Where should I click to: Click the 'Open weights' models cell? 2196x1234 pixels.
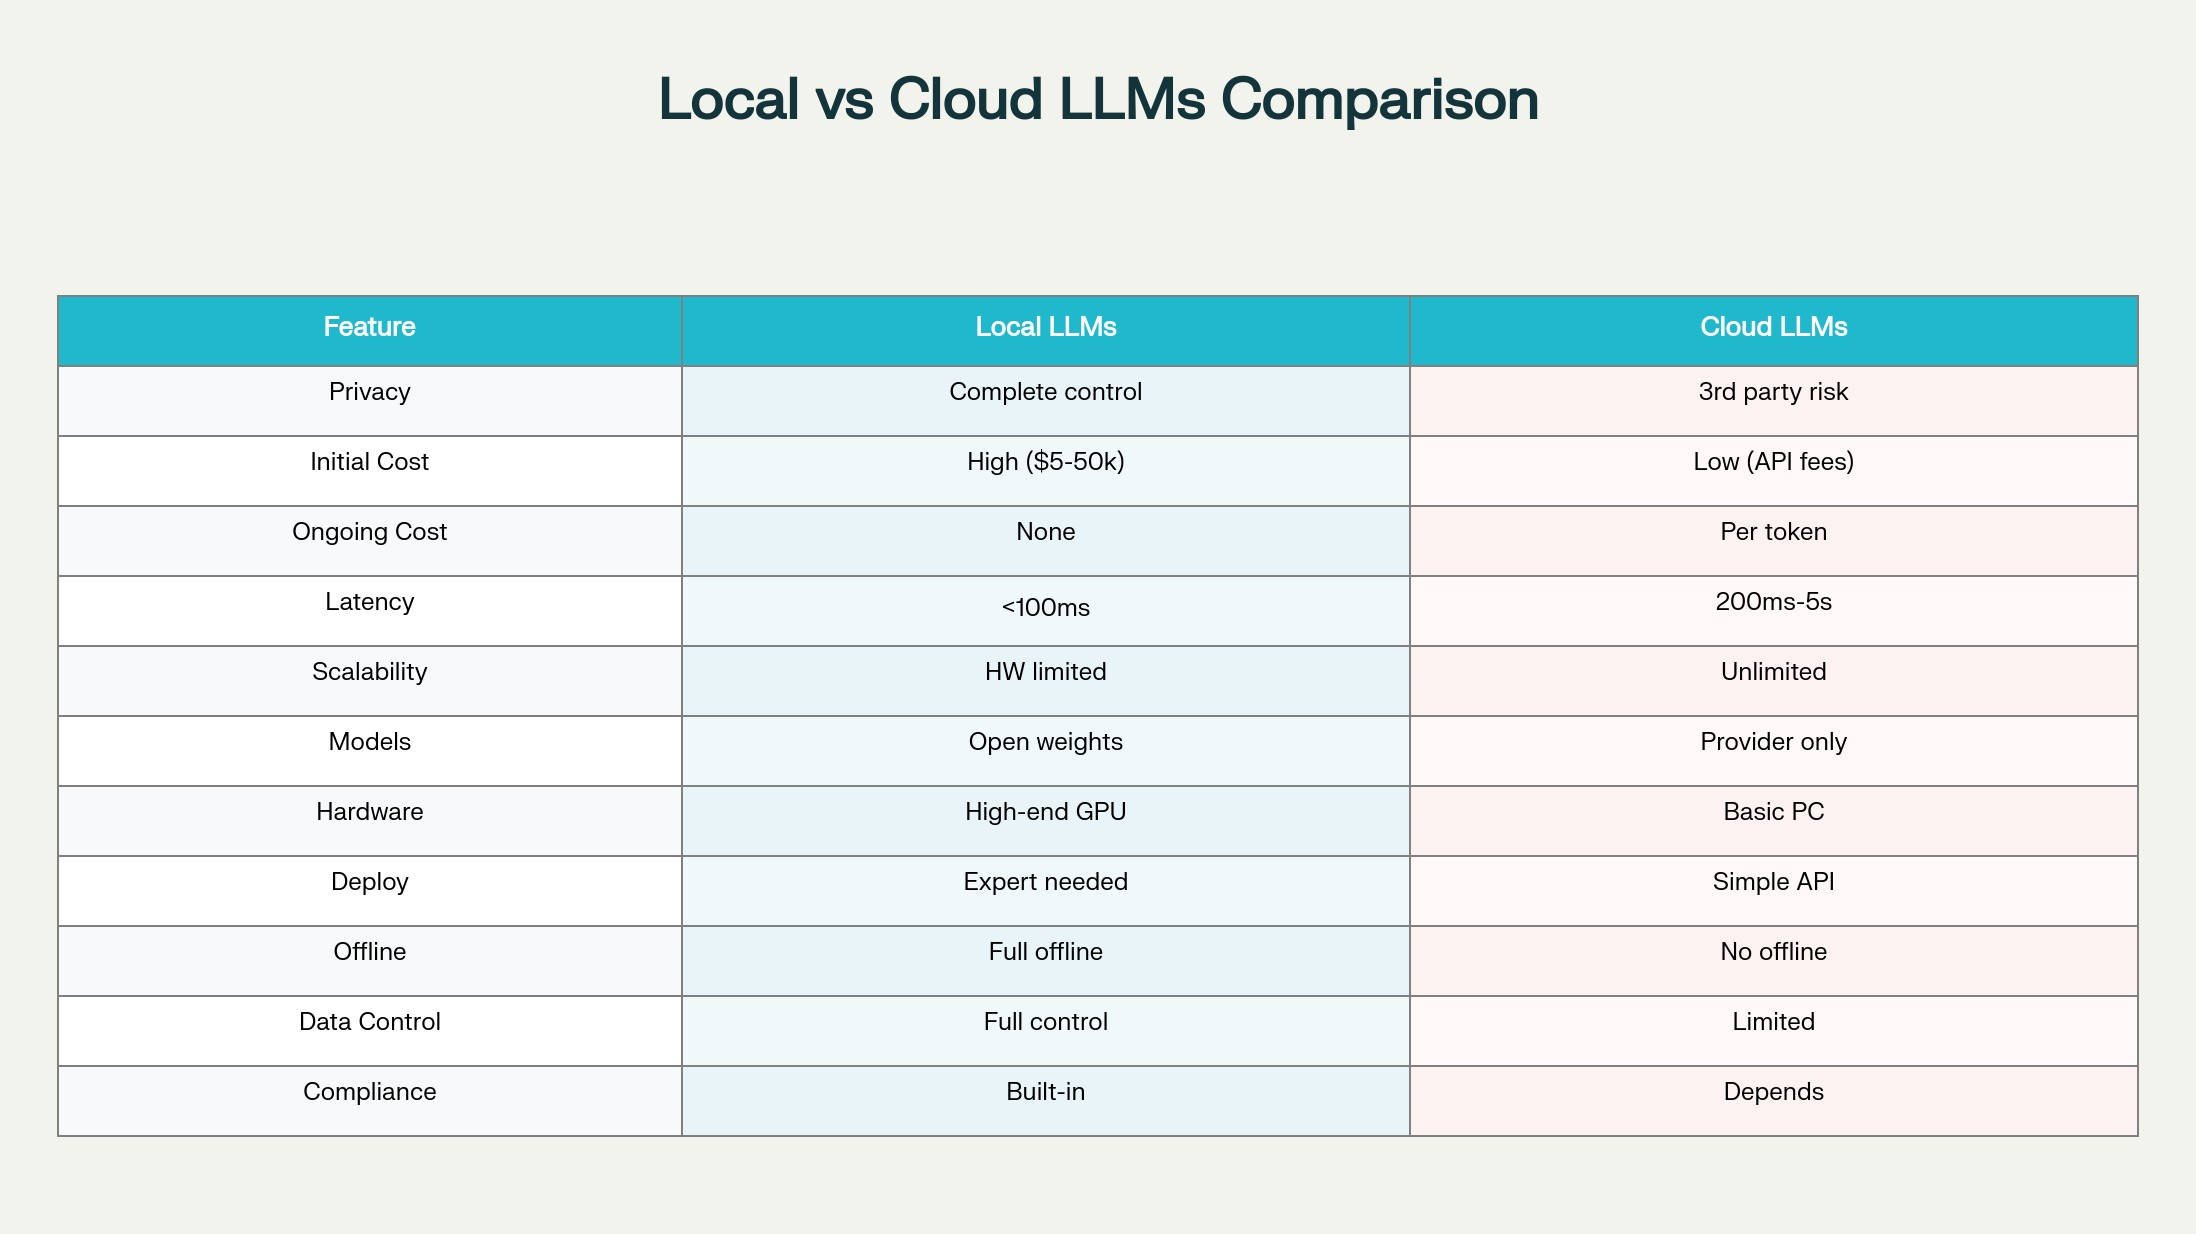click(x=1045, y=742)
